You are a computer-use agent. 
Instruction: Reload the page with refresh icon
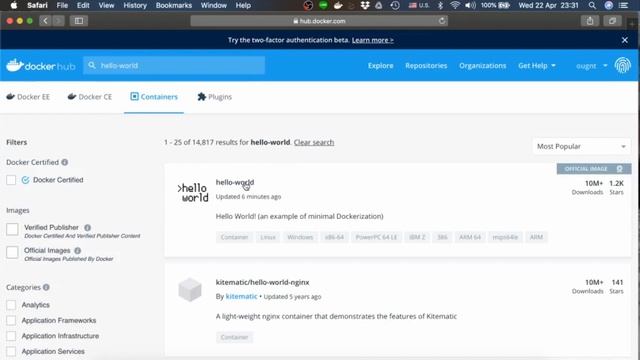(442, 21)
